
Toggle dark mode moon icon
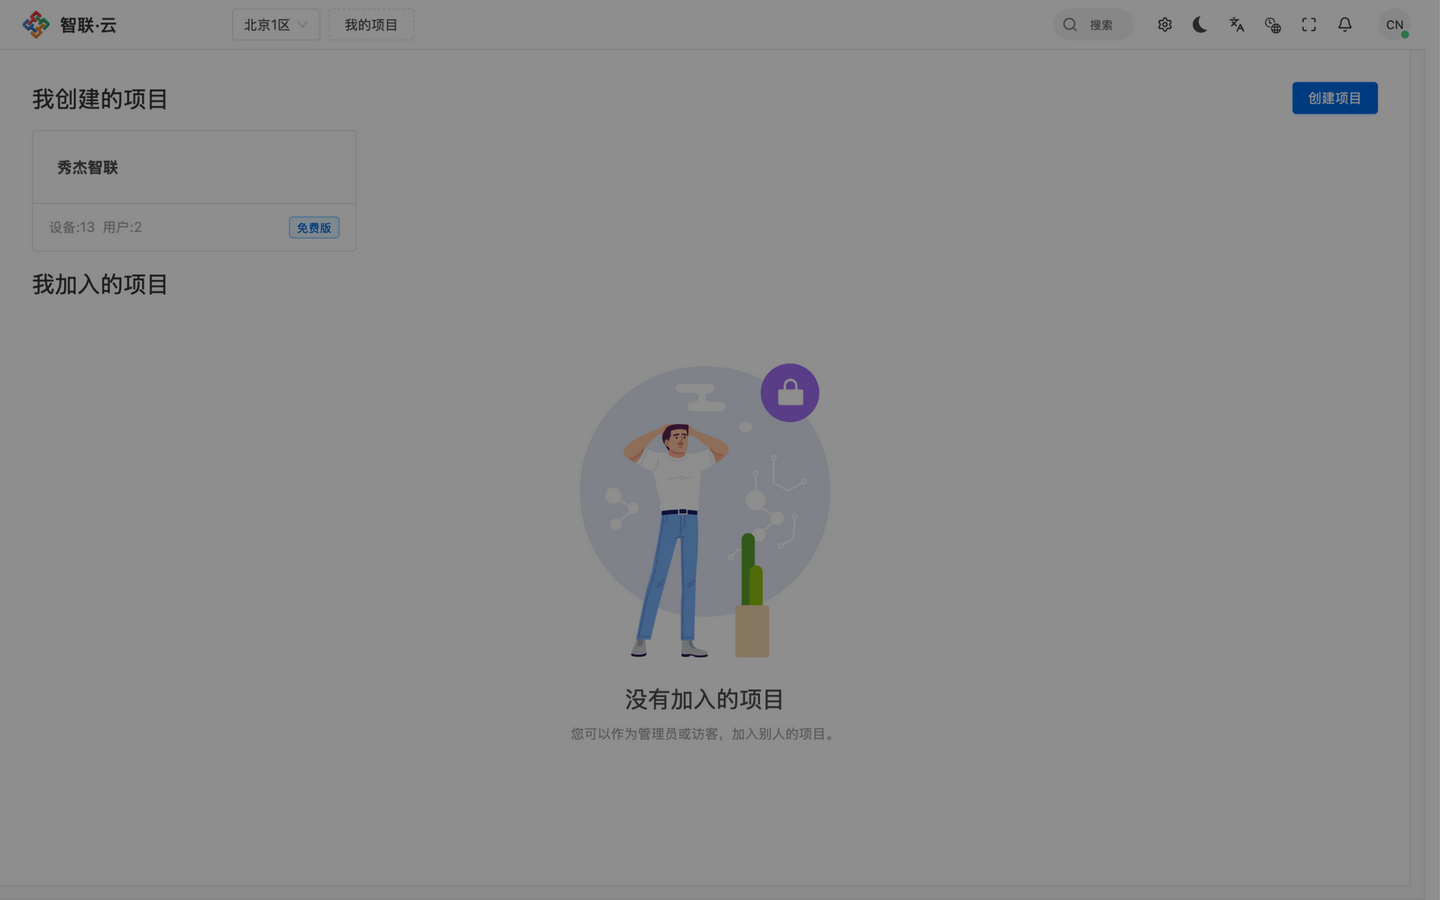click(x=1200, y=25)
